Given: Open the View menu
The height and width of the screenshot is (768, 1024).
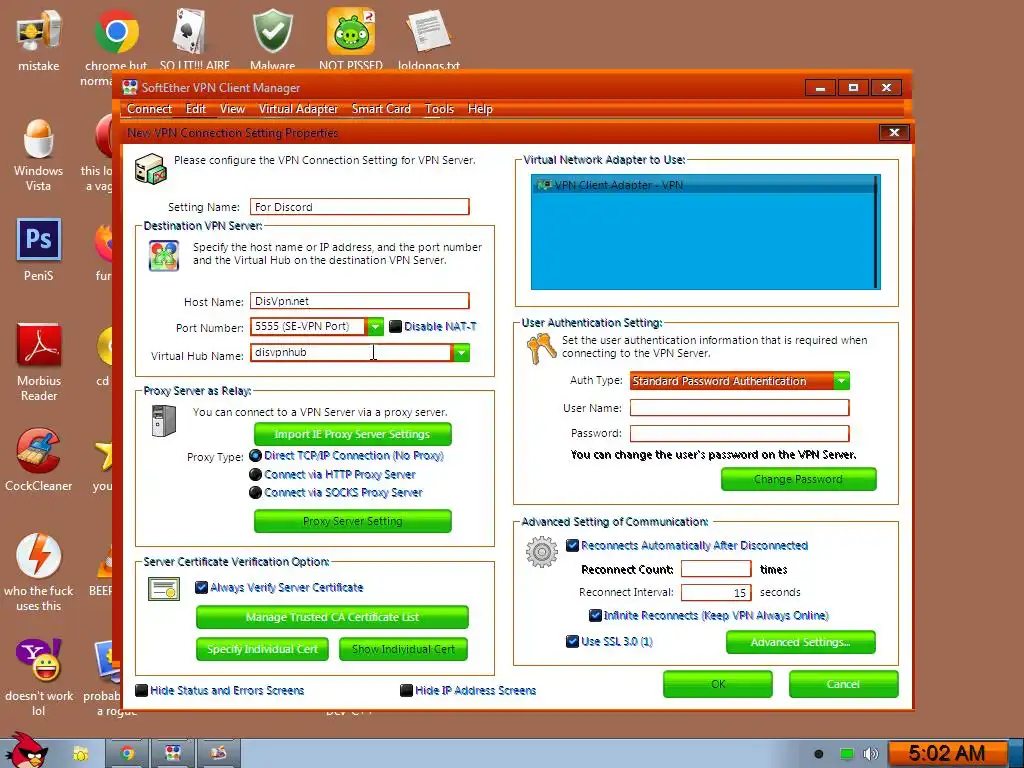Looking at the screenshot, I should pos(232,109).
